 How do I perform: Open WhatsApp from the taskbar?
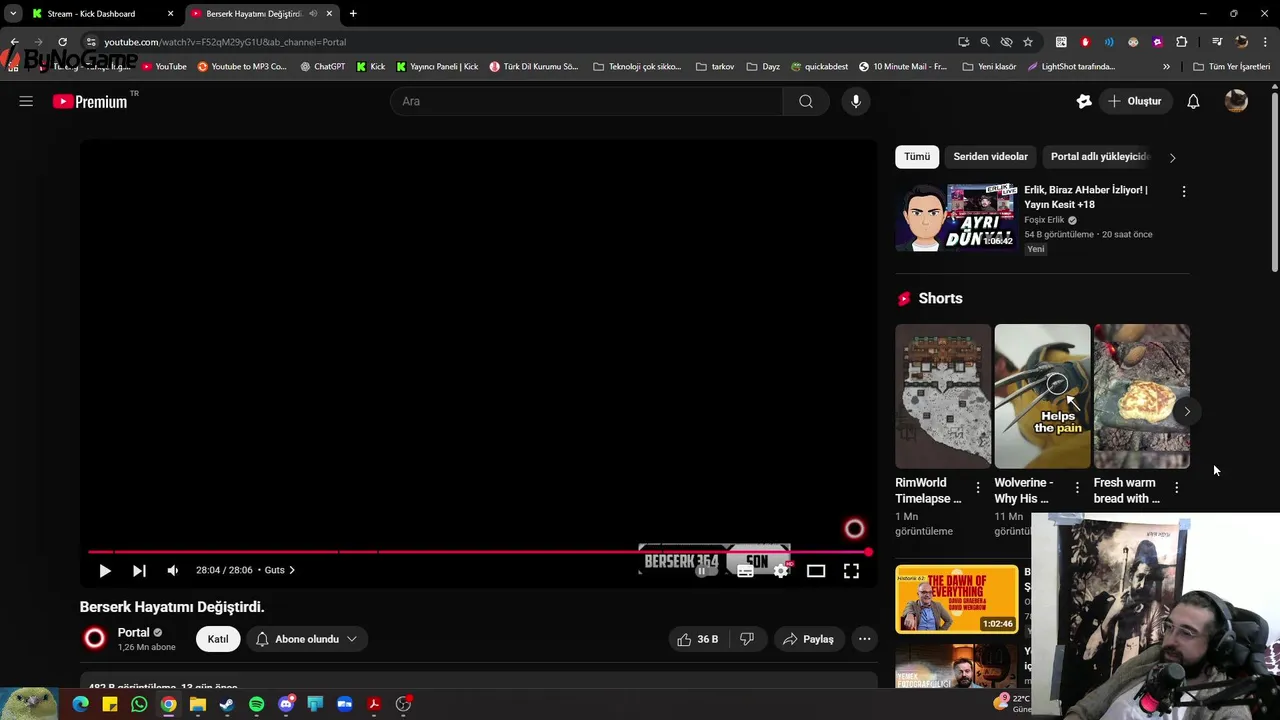pos(139,704)
